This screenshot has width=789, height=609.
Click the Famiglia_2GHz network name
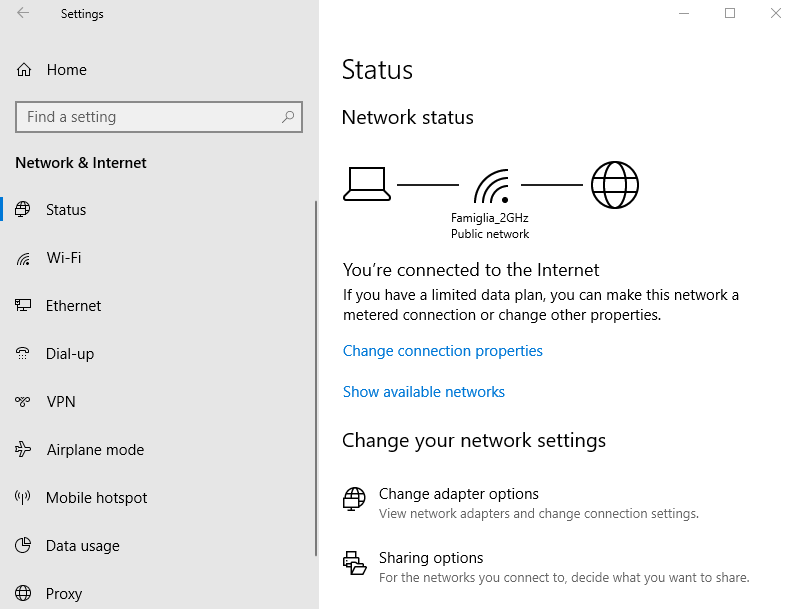click(x=490, y=217)
